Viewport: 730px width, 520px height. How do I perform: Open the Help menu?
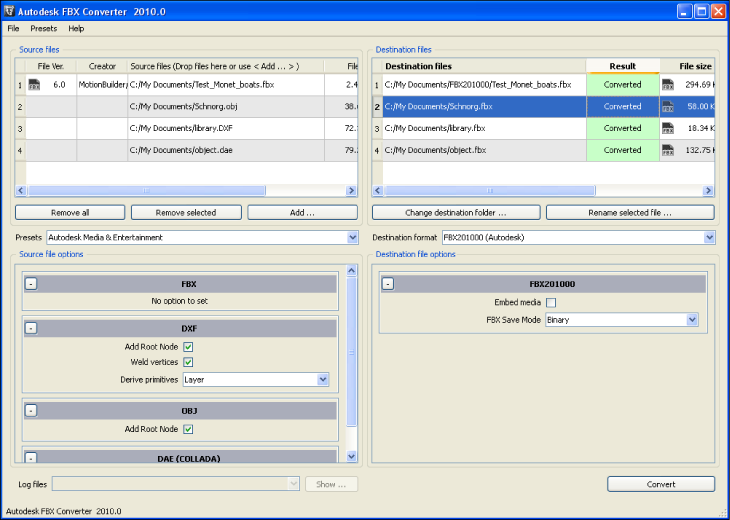(x=76, y=28)
